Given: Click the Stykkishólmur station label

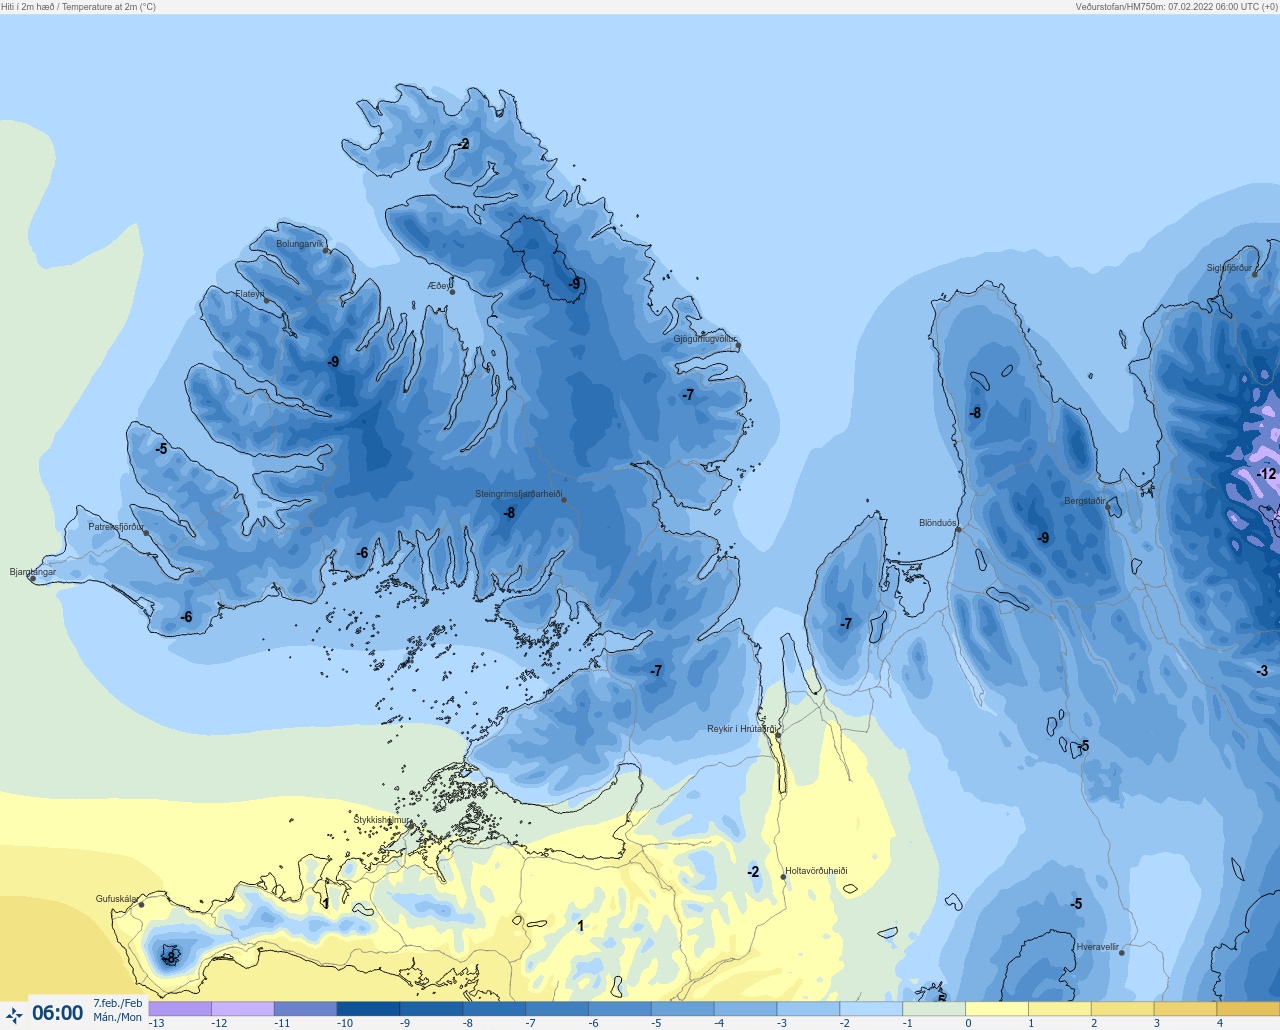Looking at the screenshot, I should [382, 820].
